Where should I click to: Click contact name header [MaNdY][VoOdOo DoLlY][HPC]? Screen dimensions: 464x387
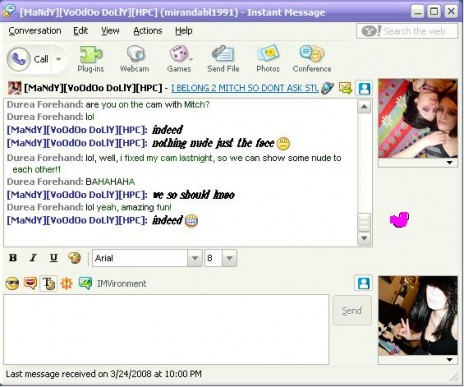coord(93,88)
